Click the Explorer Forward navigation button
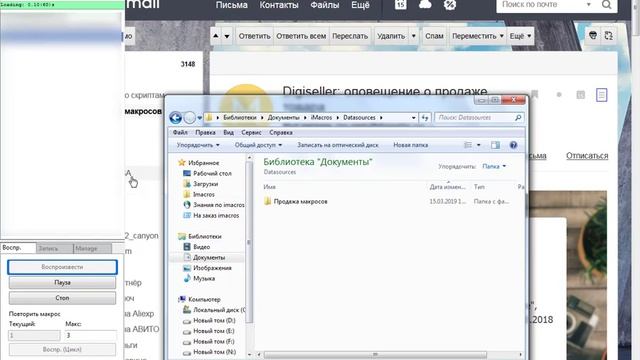The height and width of the screenshot is (360, 640). click(x=189, y=118)
